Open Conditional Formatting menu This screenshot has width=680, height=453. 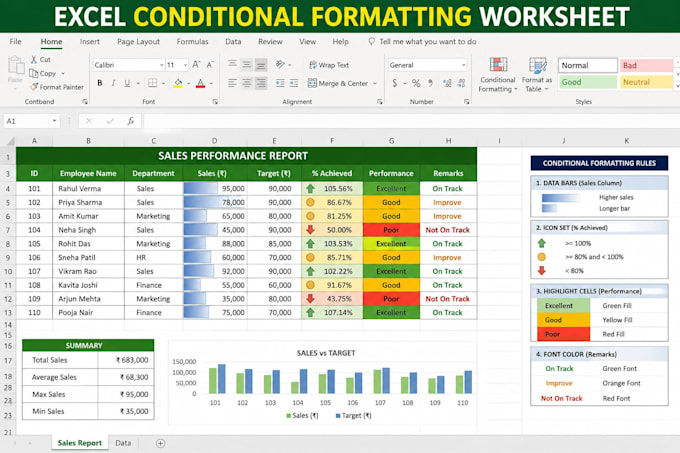point(497,75)
